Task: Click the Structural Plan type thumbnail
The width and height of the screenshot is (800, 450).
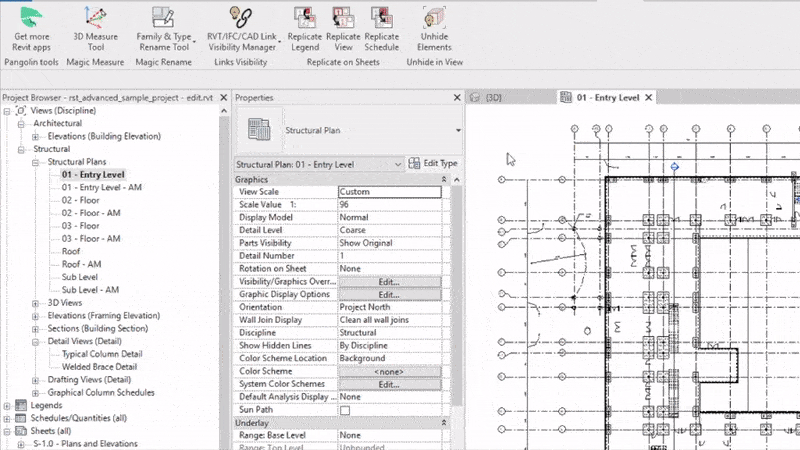Action: click(259, 130)
